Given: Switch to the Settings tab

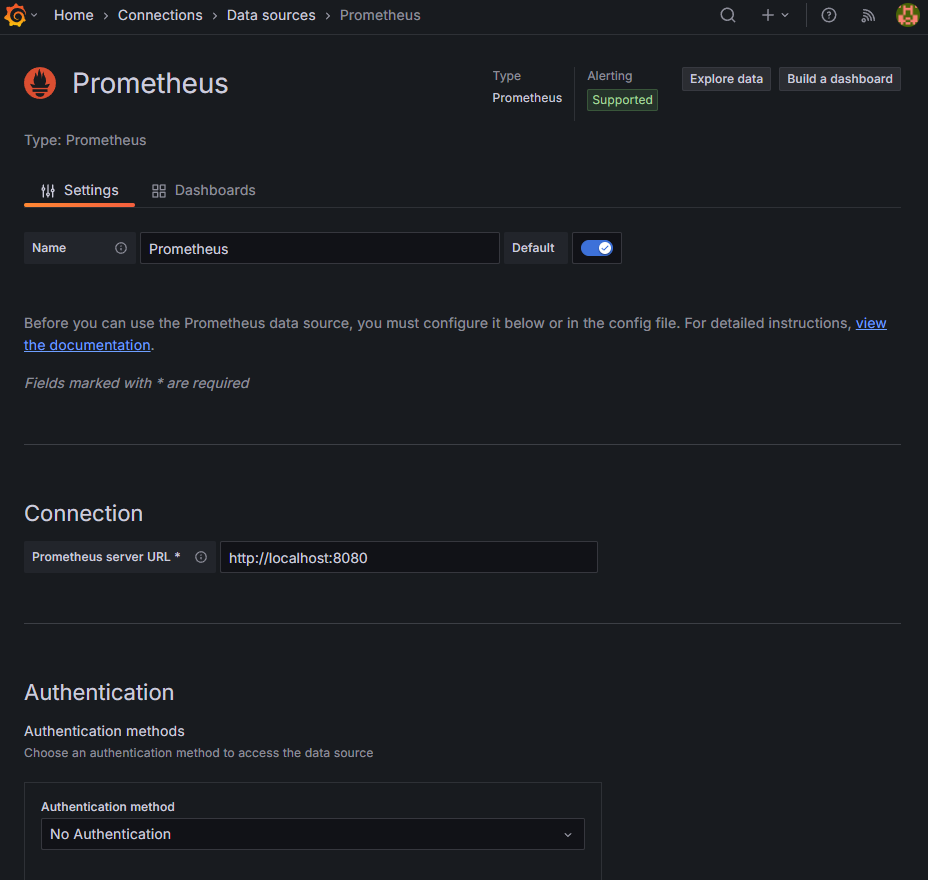Looking at the screenshot, I should pos(79,191).
